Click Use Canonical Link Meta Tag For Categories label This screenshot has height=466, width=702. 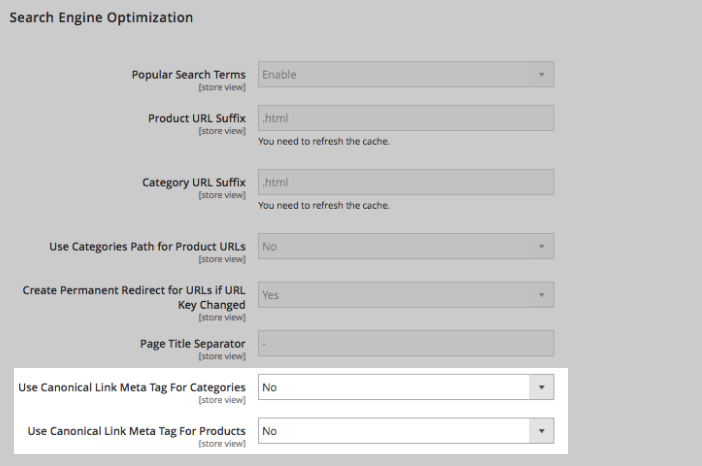click(x=132, y=388)
